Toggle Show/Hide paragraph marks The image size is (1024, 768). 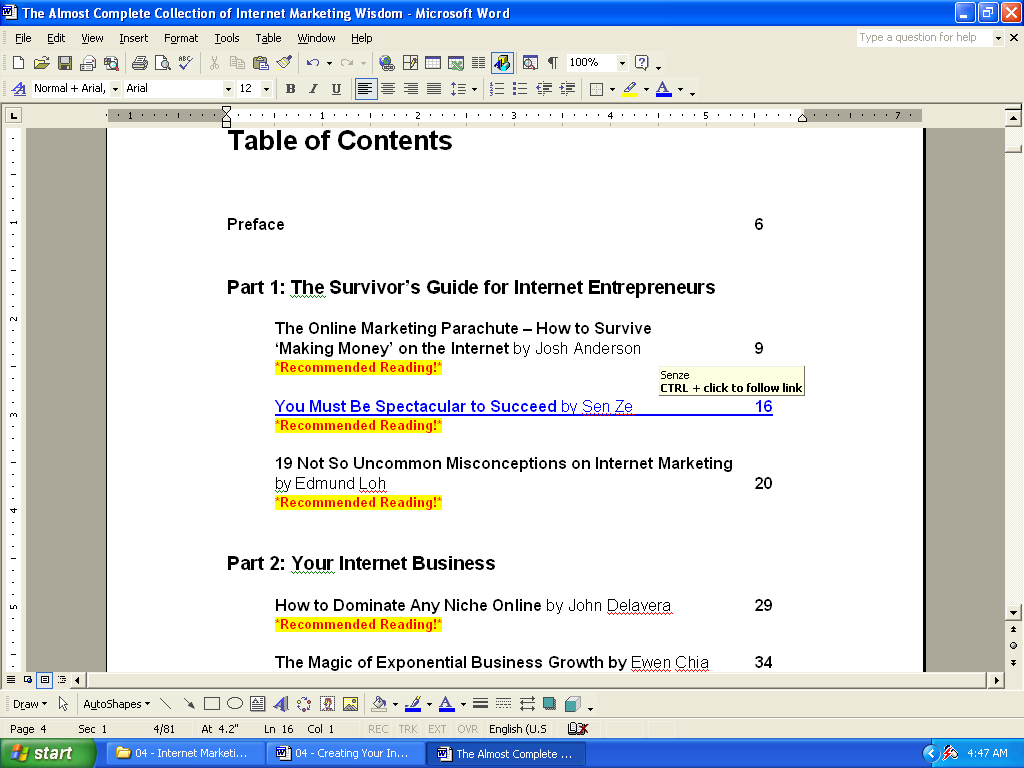pyautogui.click(x=552, y=63)
